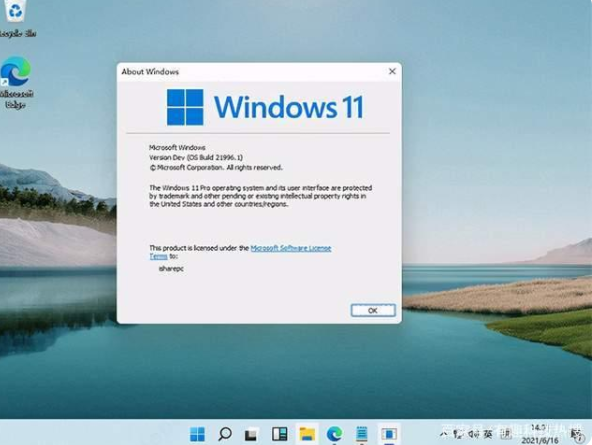
Task: Open the taskbar clock and date
Action: (540, 434)
